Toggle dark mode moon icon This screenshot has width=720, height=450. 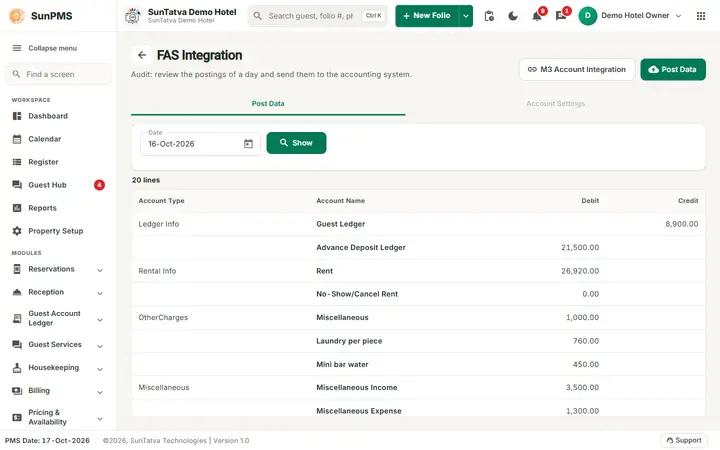coord(513,16)
